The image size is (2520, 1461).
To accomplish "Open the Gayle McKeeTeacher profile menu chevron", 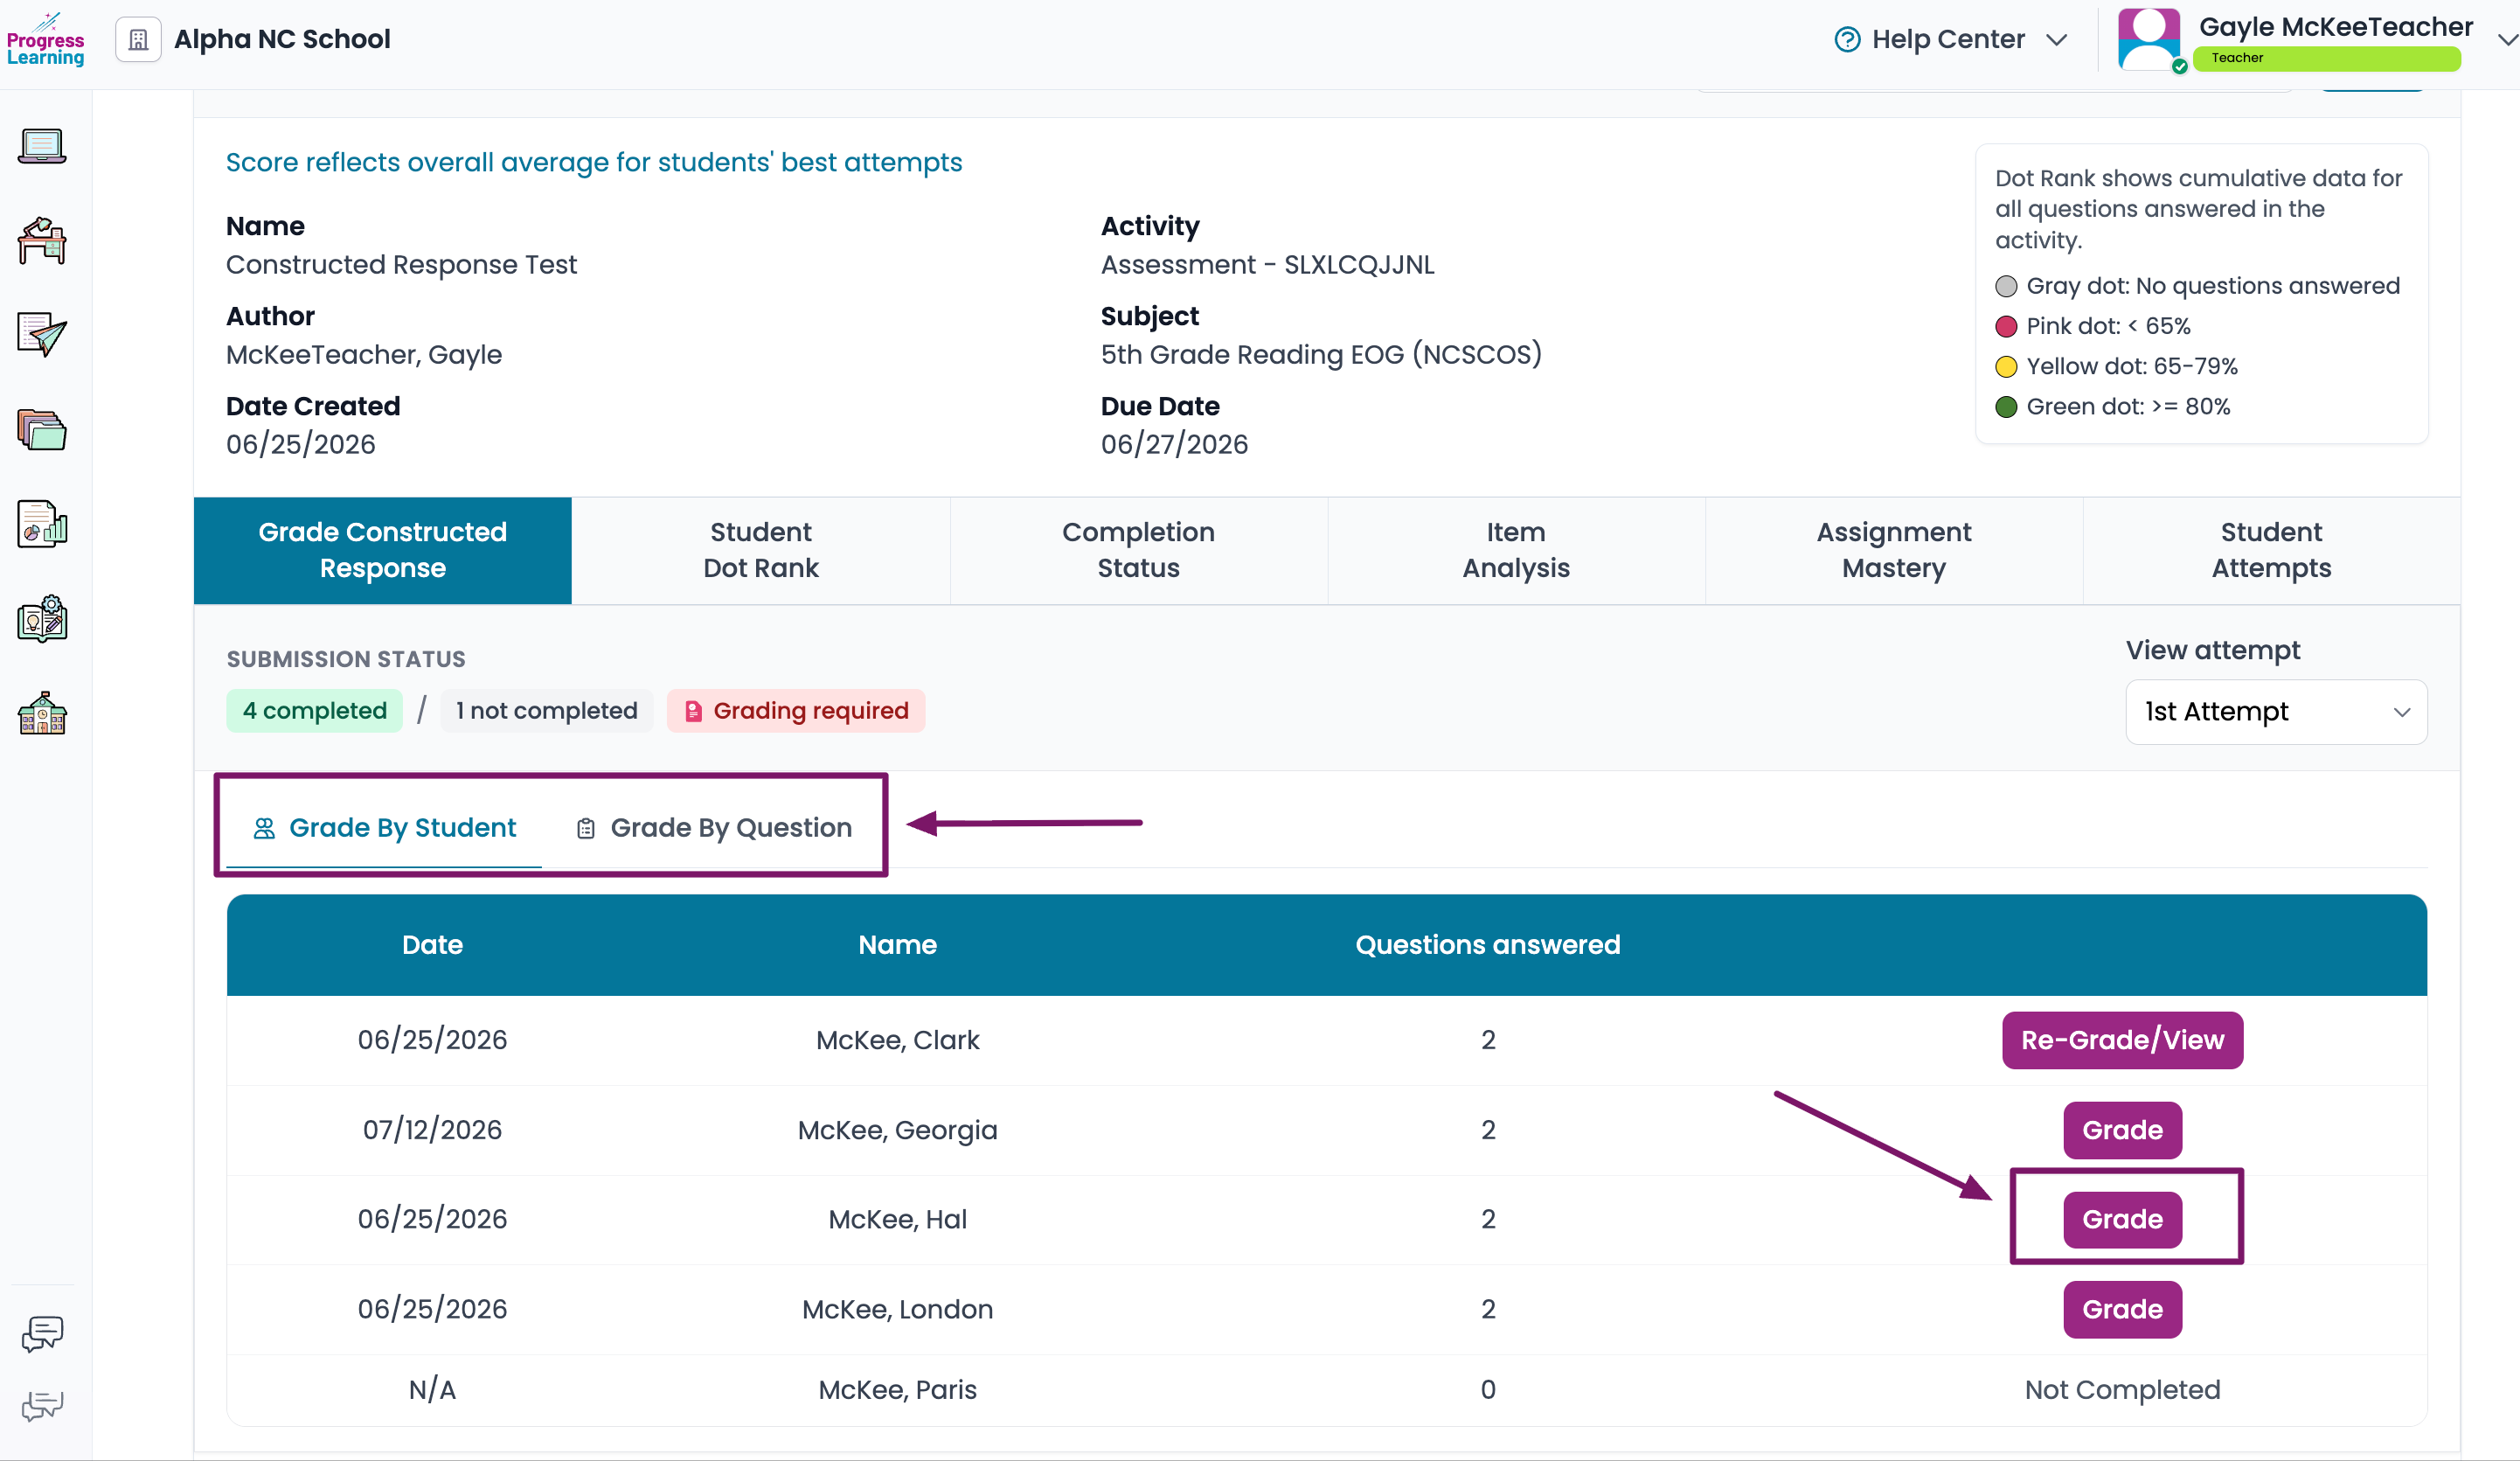I will pyautogui.click(x=2506, y=40).
